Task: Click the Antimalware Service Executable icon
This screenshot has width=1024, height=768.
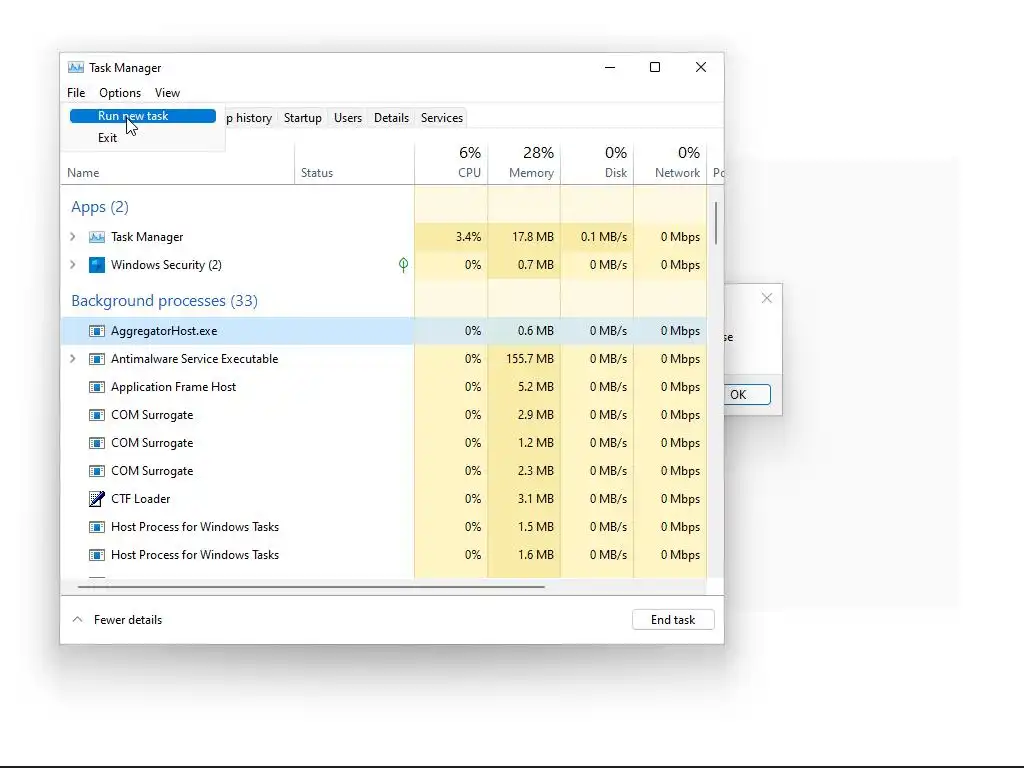Action: tap(97, 359)
